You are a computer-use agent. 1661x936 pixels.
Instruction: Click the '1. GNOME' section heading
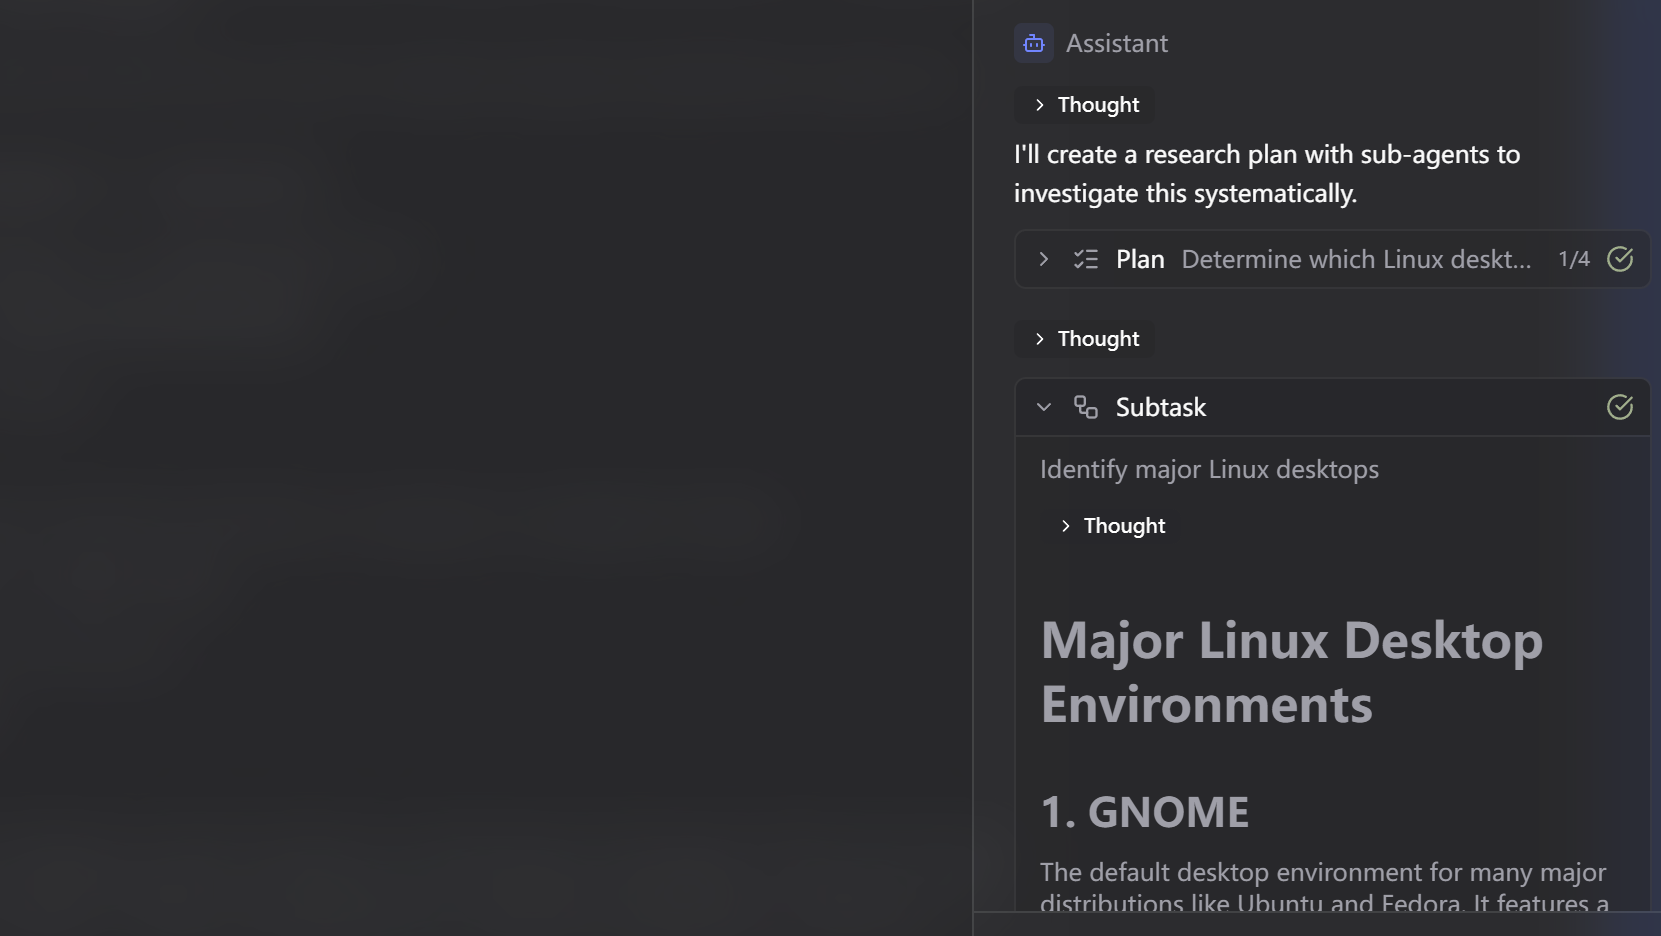[1144, 812]
